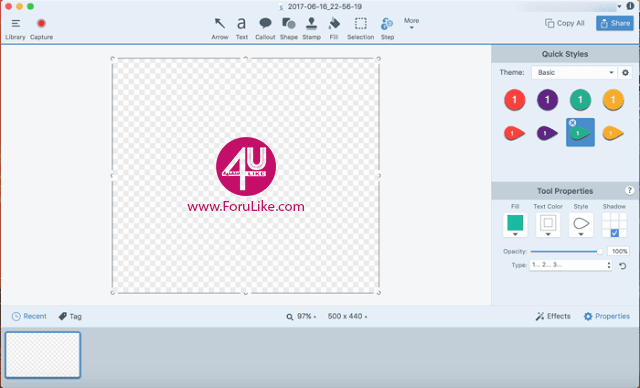
Task: Choose the purple circle step style
Action: [x=547, y=100]
